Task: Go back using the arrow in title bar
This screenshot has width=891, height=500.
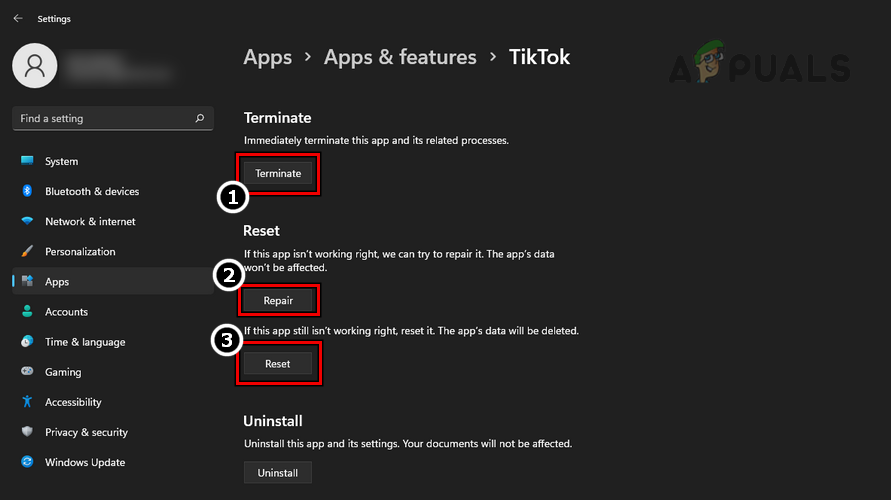Action: [x=18, y=18]
